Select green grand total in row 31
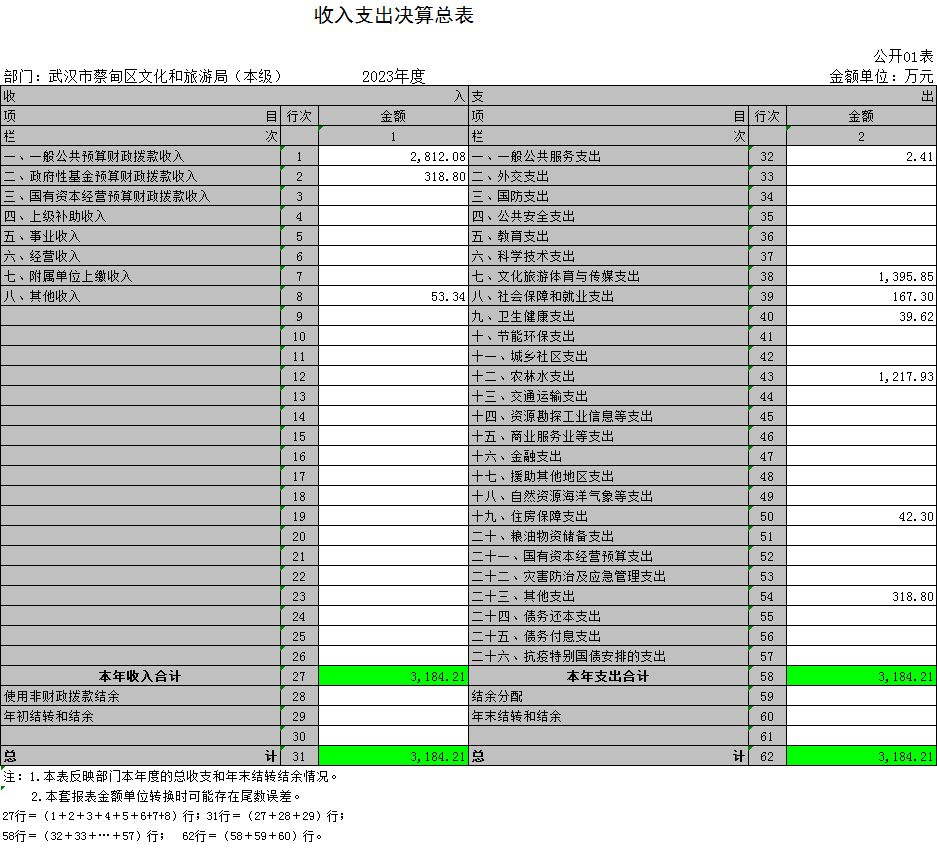This screenshot has height=866, width=937. 393,757
